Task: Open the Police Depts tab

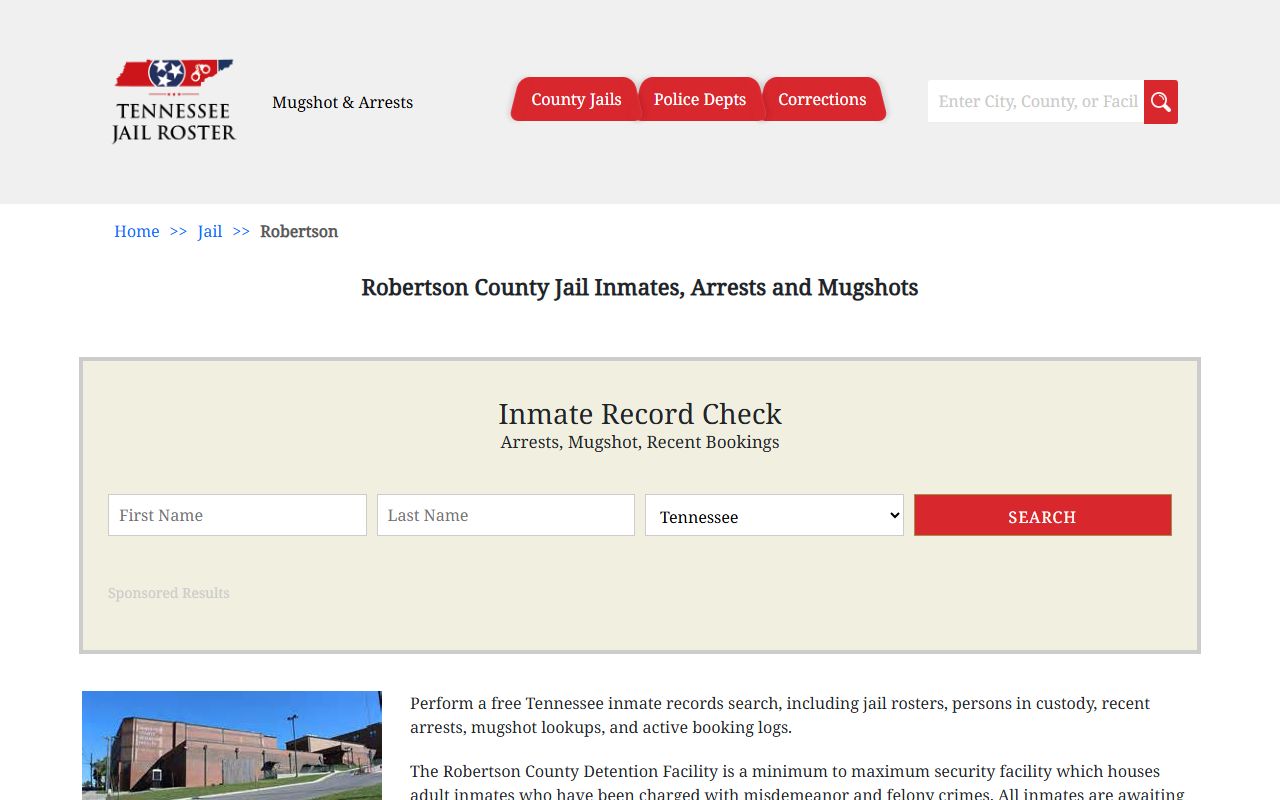Action: tap(700, 99)
